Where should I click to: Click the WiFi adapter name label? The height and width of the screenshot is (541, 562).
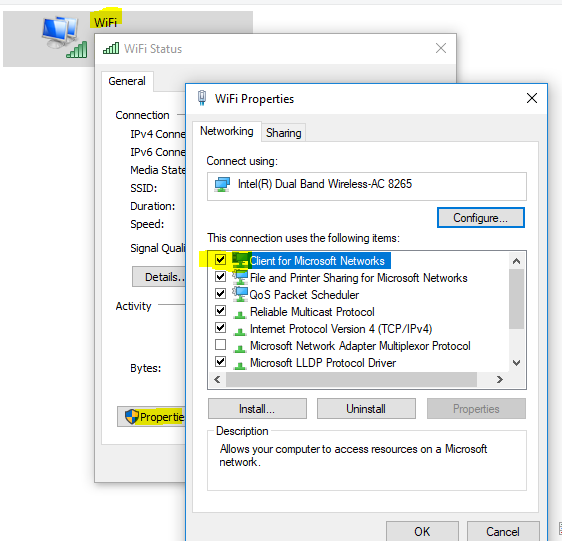(x=106, y=22)
